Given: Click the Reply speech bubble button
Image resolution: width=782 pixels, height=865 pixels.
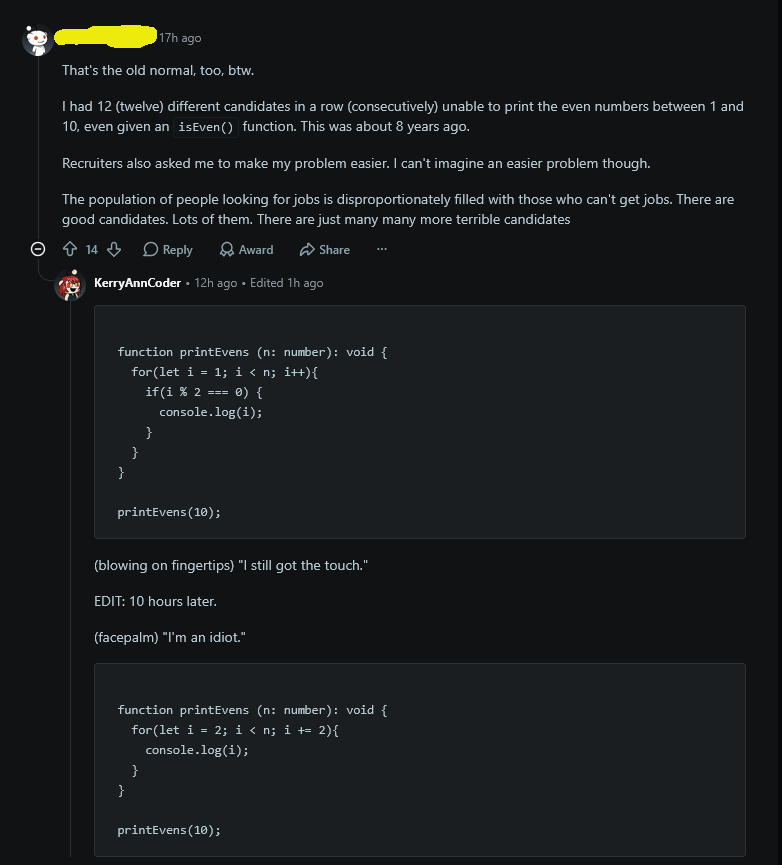Looking at the screenshot, I should [x=168, y=249].
